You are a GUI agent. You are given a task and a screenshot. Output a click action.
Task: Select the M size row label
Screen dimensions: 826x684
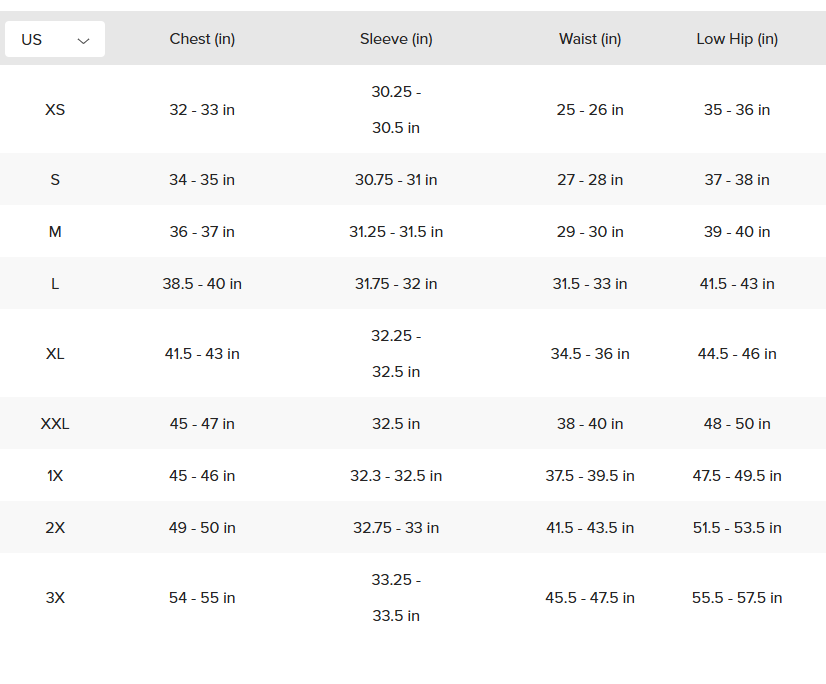[55, 232]
